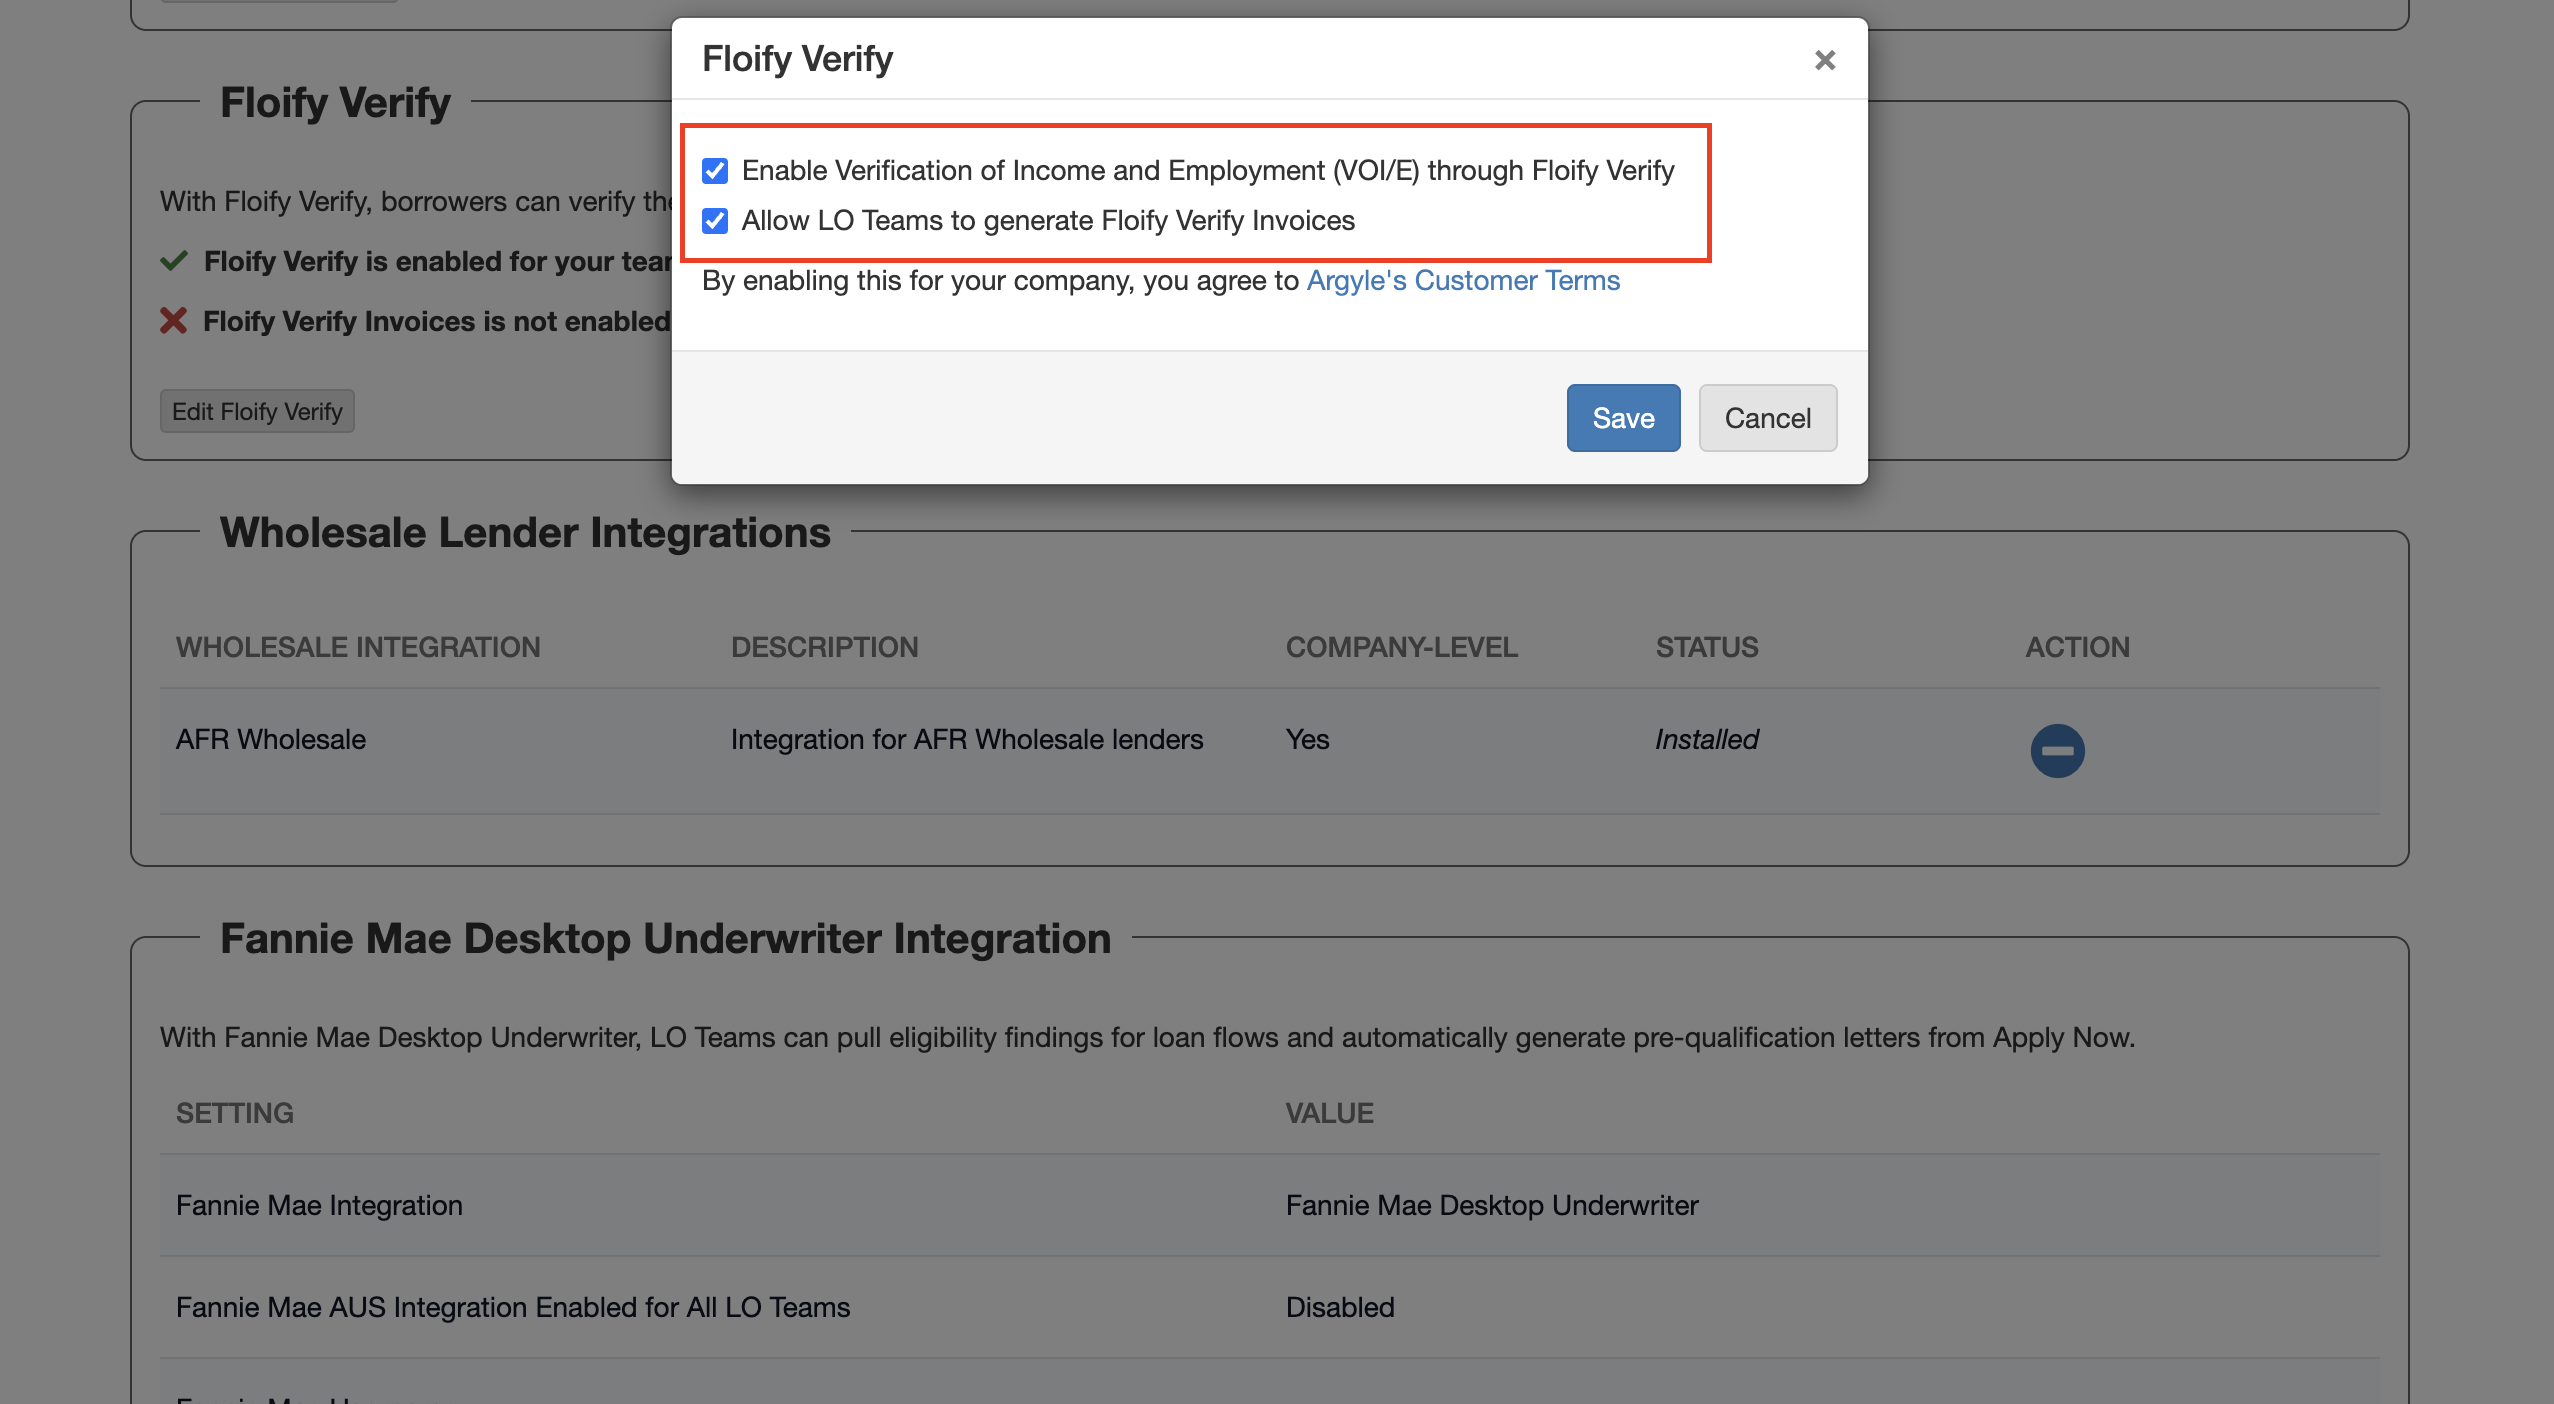2554x1404 pixels.
Task: Click the Floify Verify dialog title
Action: tap(797, 59)
